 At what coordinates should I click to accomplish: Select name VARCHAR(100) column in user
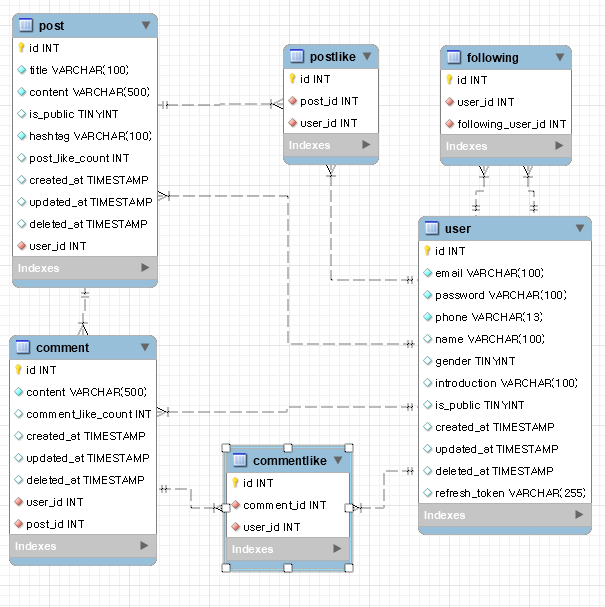(x=505, y=339)
